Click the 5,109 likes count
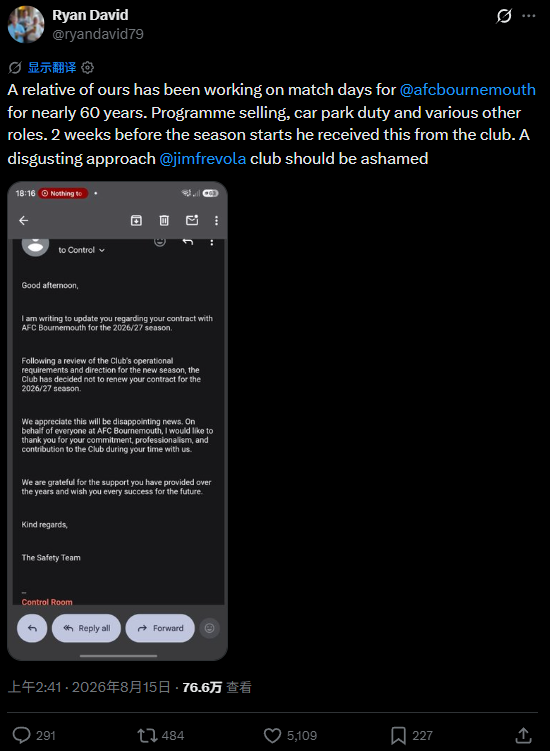550x751 pixels. click(302, 736)
